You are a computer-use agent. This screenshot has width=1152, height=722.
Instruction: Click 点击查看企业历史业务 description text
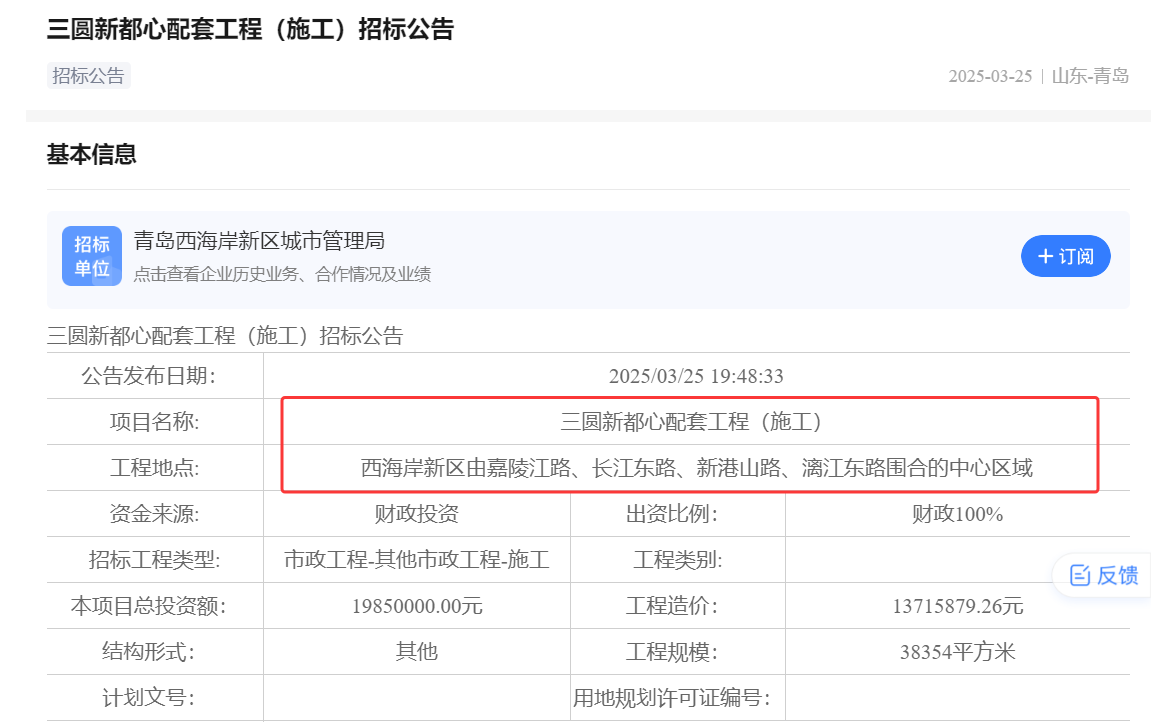pyautogui.click(x=282, y=274)
